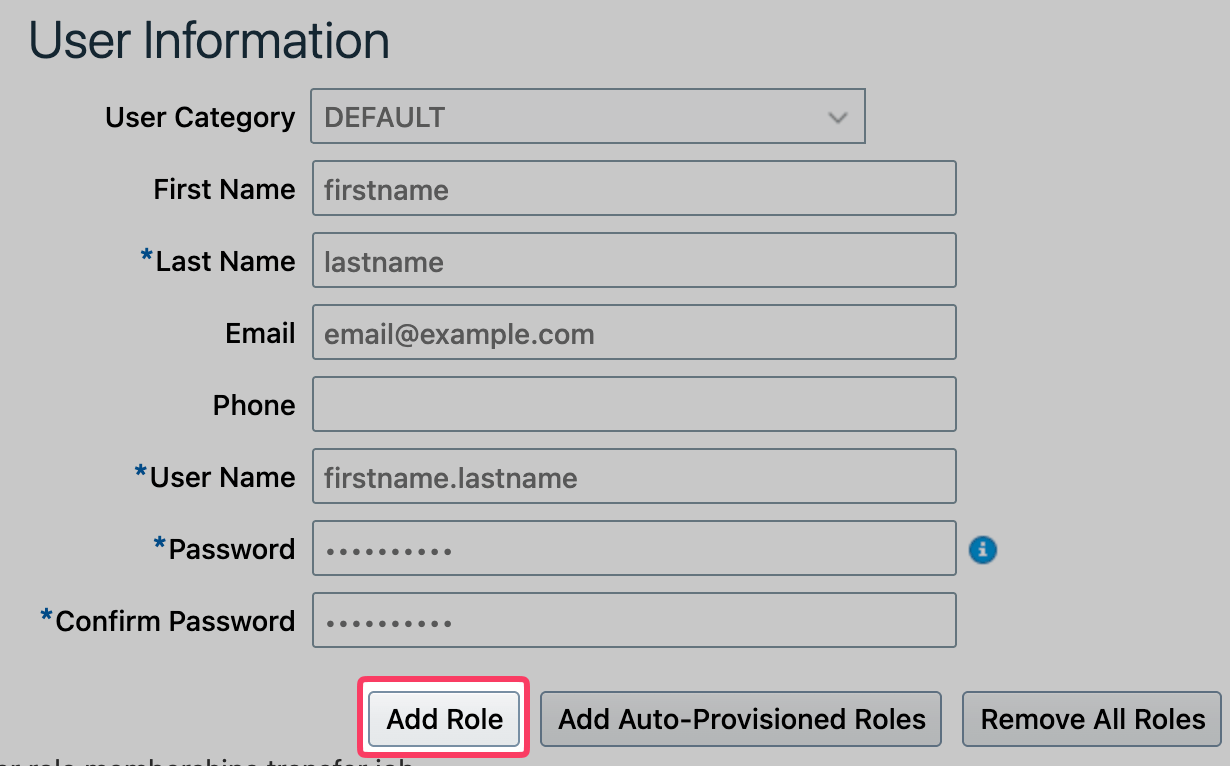This screenshot has width=1230, height=766.
Task: Focus the Email input field
Action: coord(634,332)
